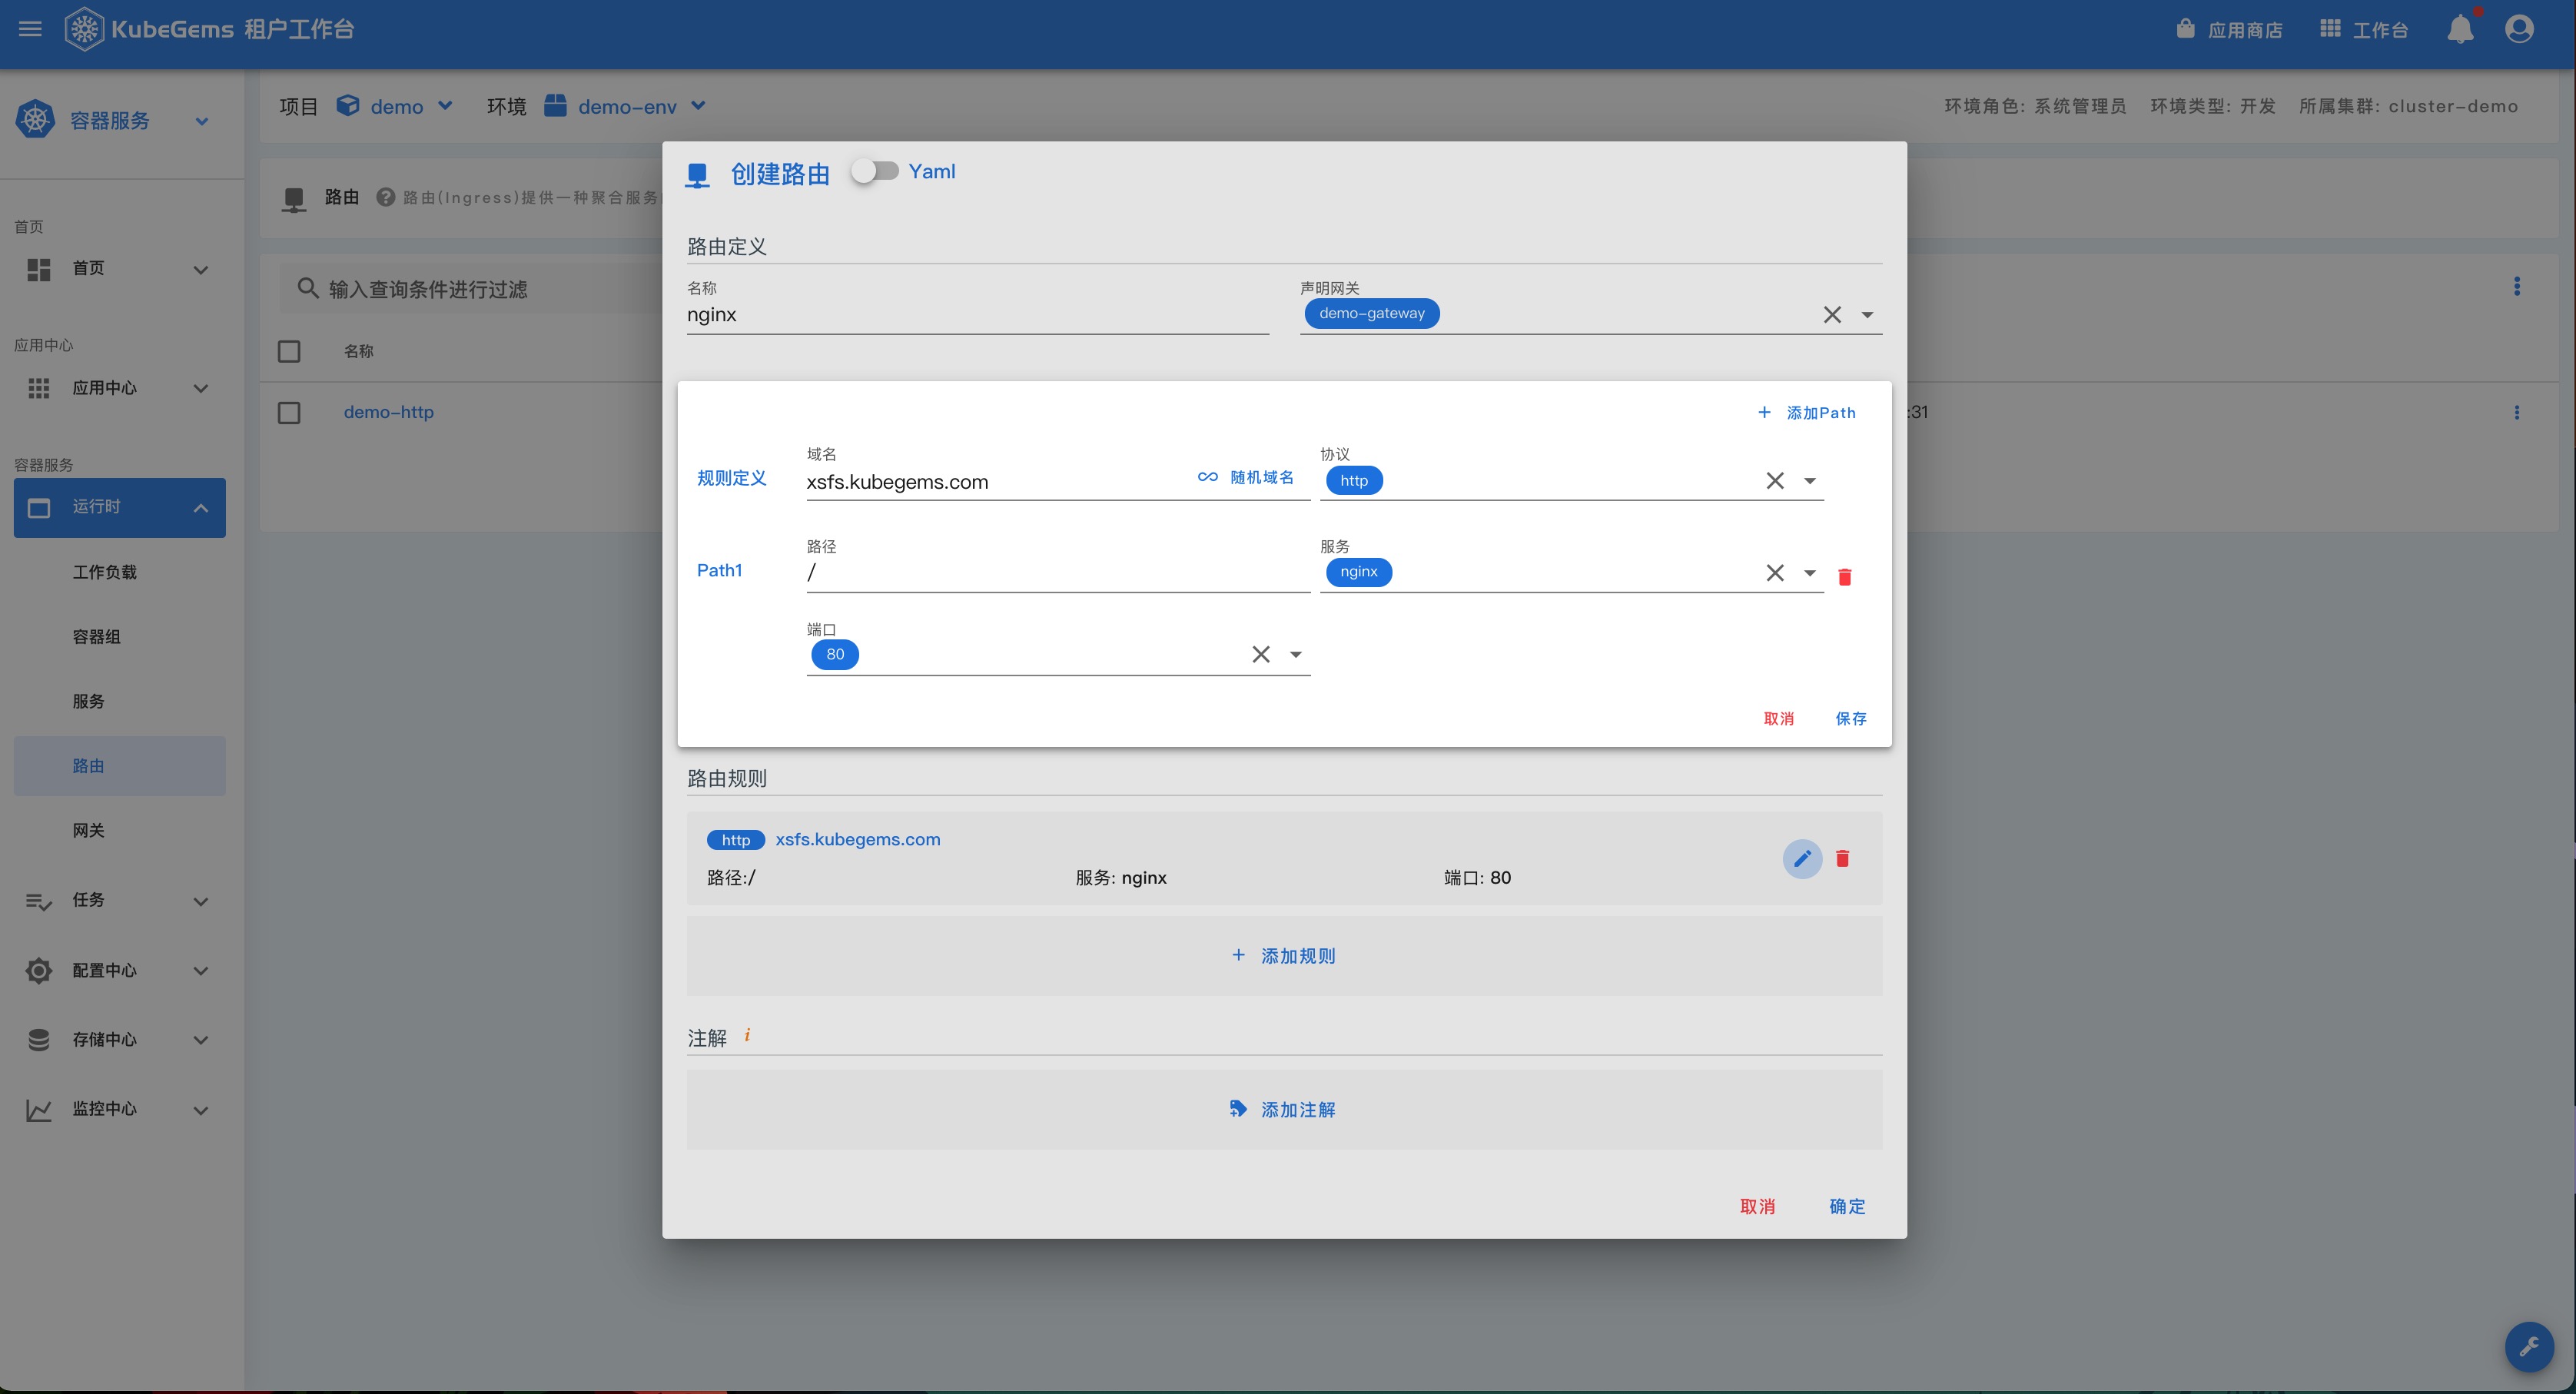Open 应用商店 in top bar
This screenshot has width=2576, height=1394.
[x=2230, y=29]
